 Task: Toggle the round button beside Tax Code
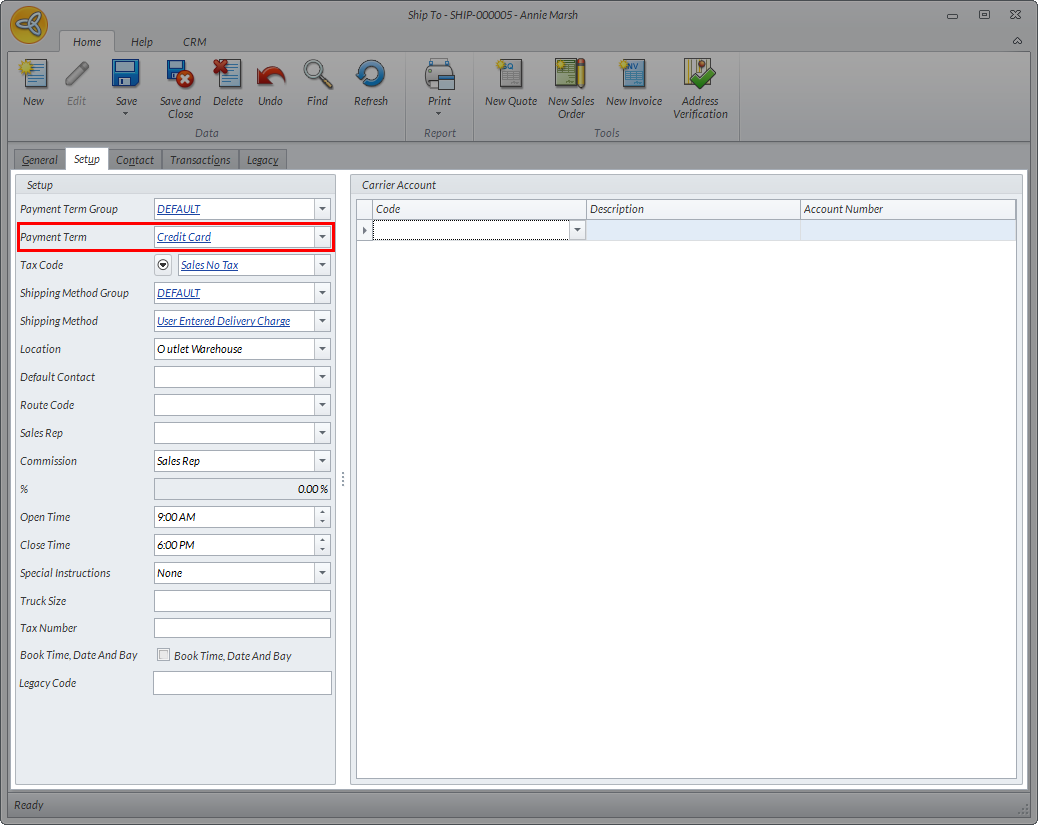click(x=163, y=265)
